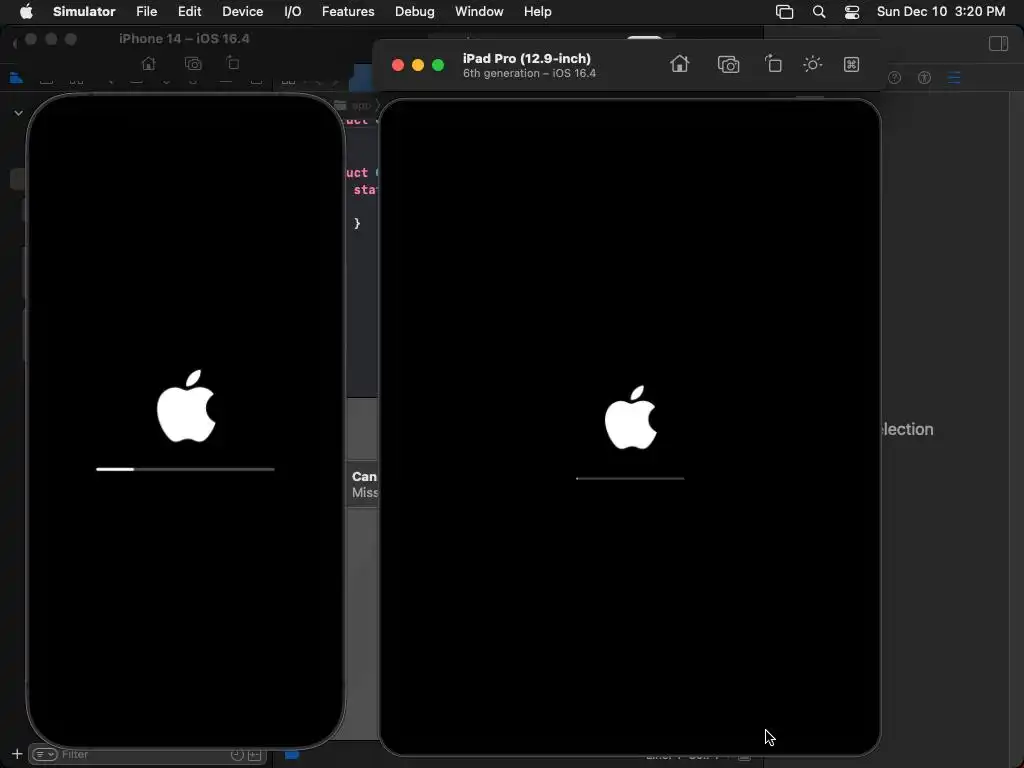Viewport: 1024px width, 768px height.
Task: Open Spotlight search in menu bar
Action: pos(819,12)
